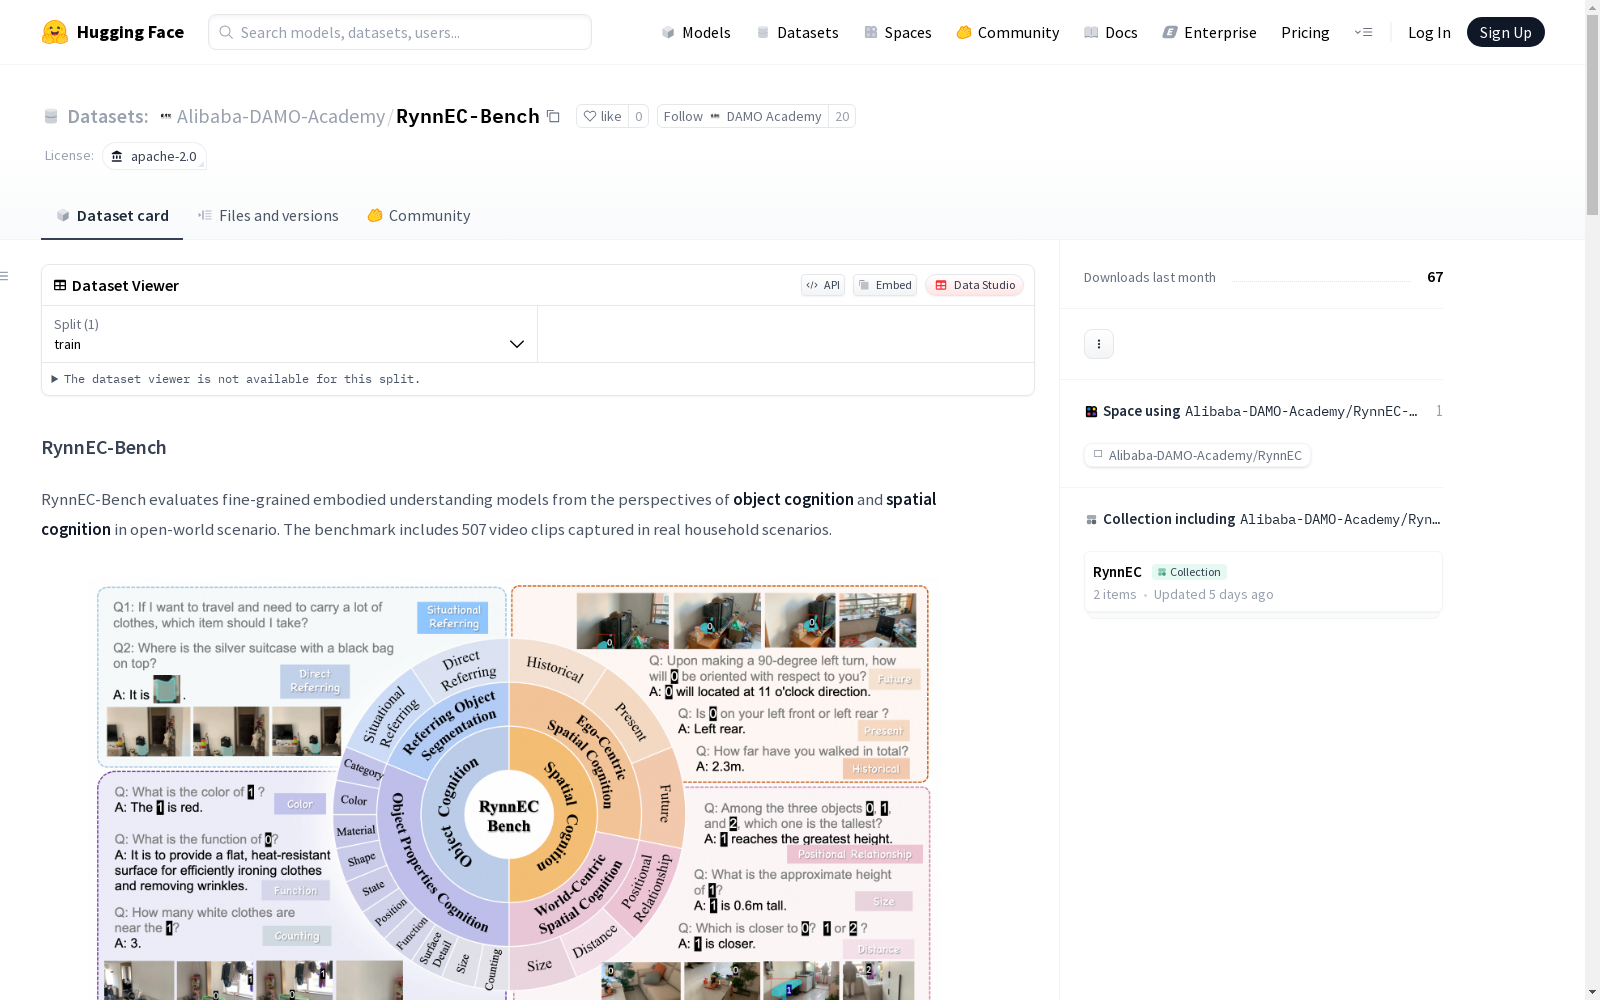Open the Embed viewer button
Viewport: 1600px width, 1000px height.
point(885,285)
